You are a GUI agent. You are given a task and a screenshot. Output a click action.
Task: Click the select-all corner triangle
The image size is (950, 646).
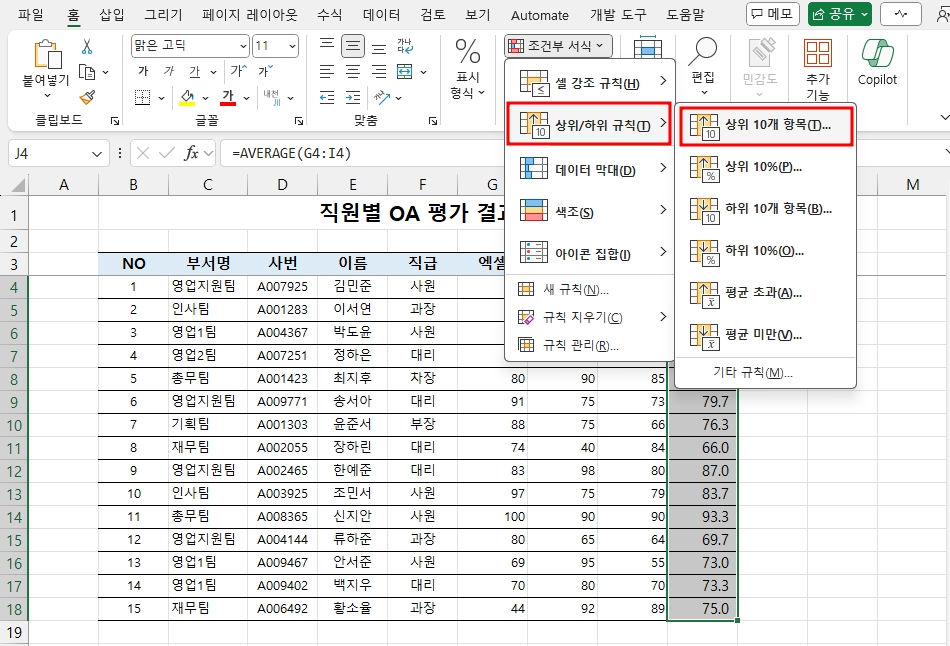[x=18, y=184]
